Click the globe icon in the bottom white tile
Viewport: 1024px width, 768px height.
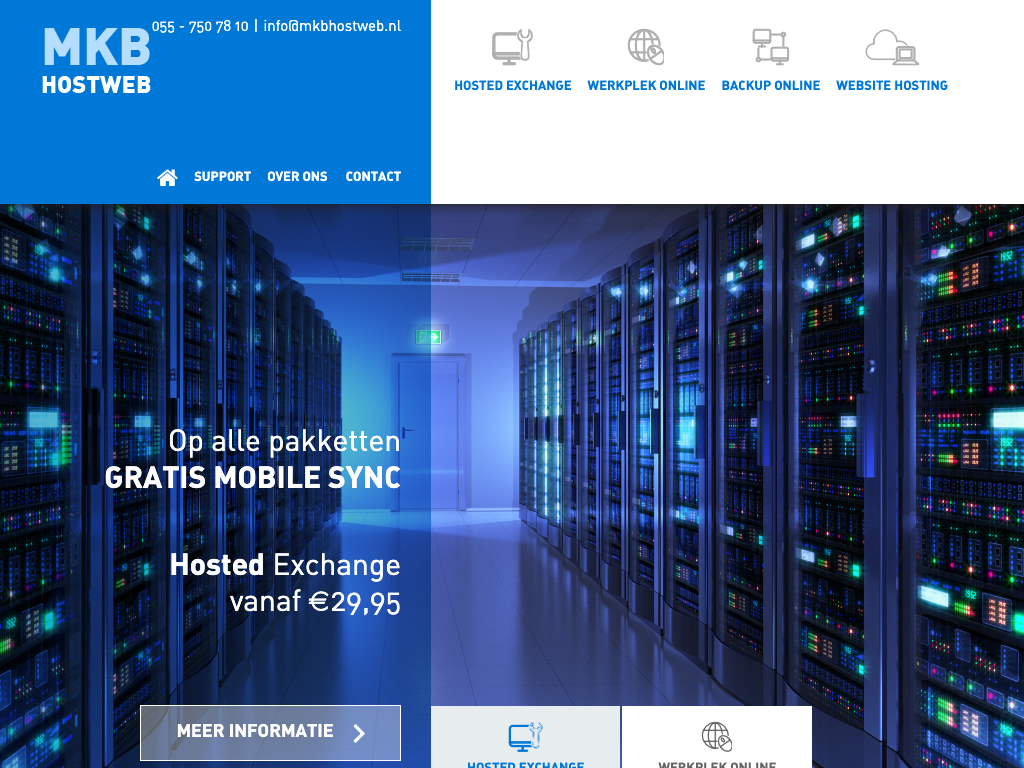pyautogui.click(x=716, y=737)
